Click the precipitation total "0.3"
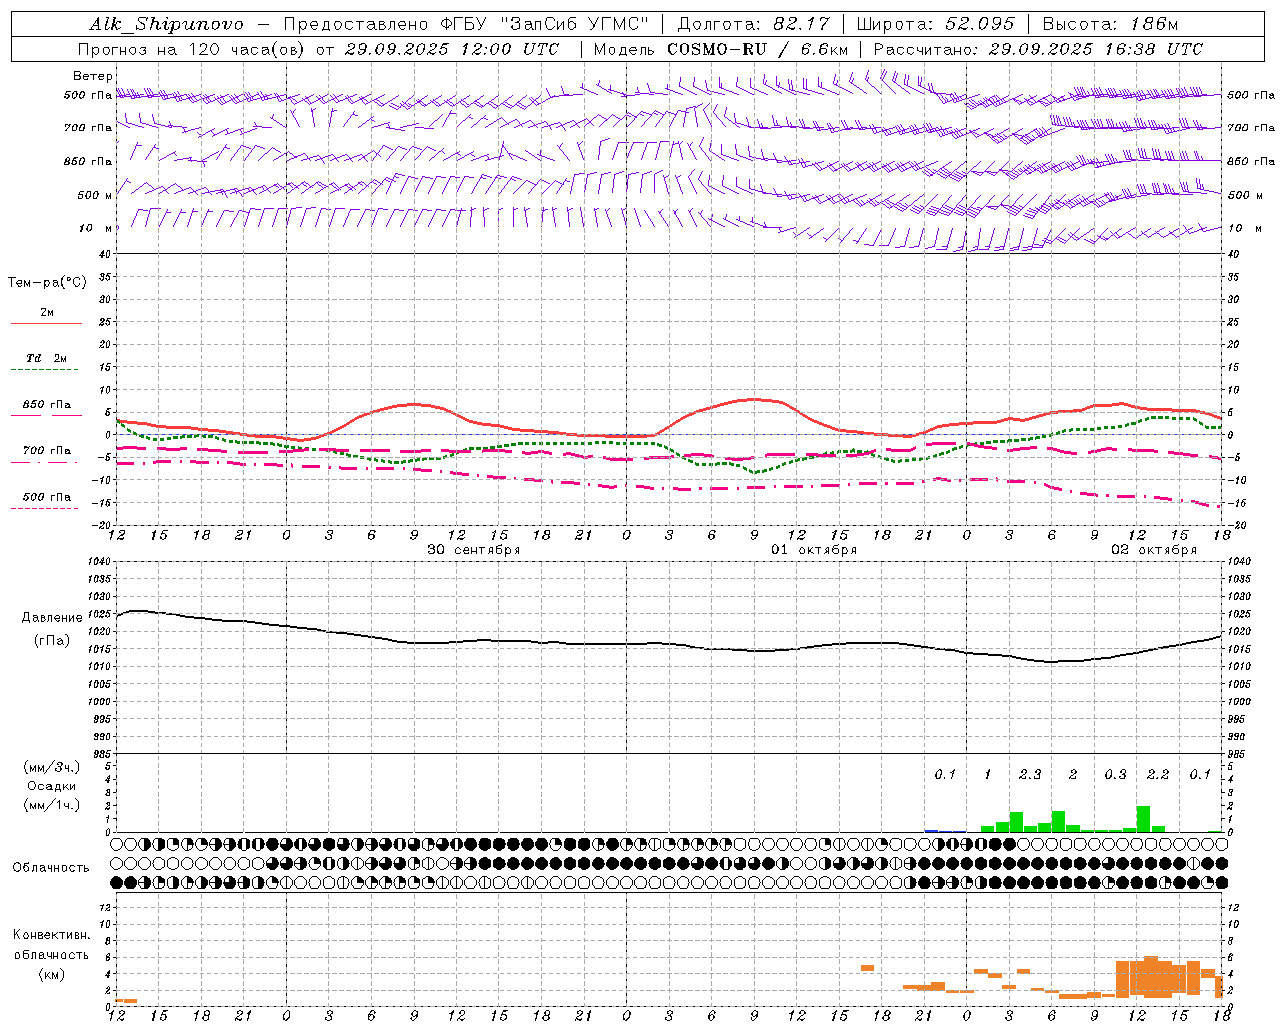Viewport: 1280px width, 1024px height. (1115, 774)
